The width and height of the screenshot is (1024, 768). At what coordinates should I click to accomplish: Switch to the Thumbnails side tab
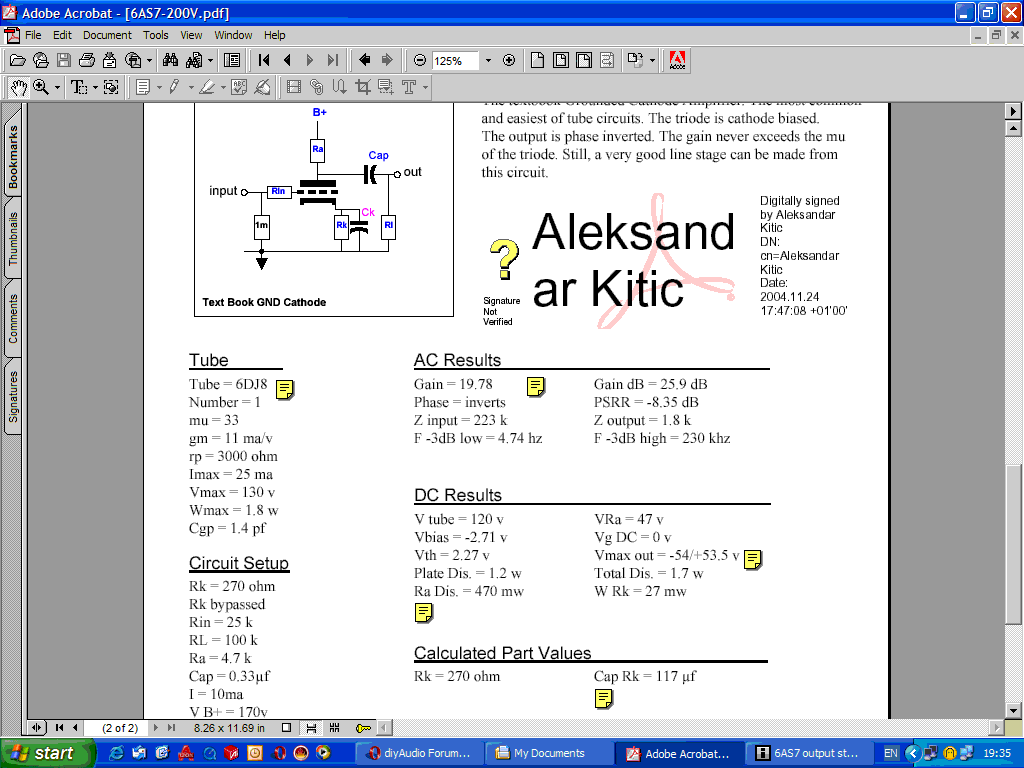coord(13,238)
